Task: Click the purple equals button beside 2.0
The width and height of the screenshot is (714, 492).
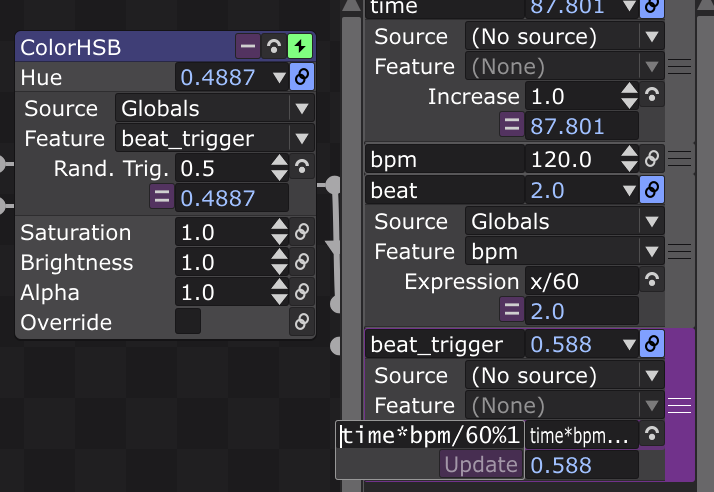Action: coord(511,310)
